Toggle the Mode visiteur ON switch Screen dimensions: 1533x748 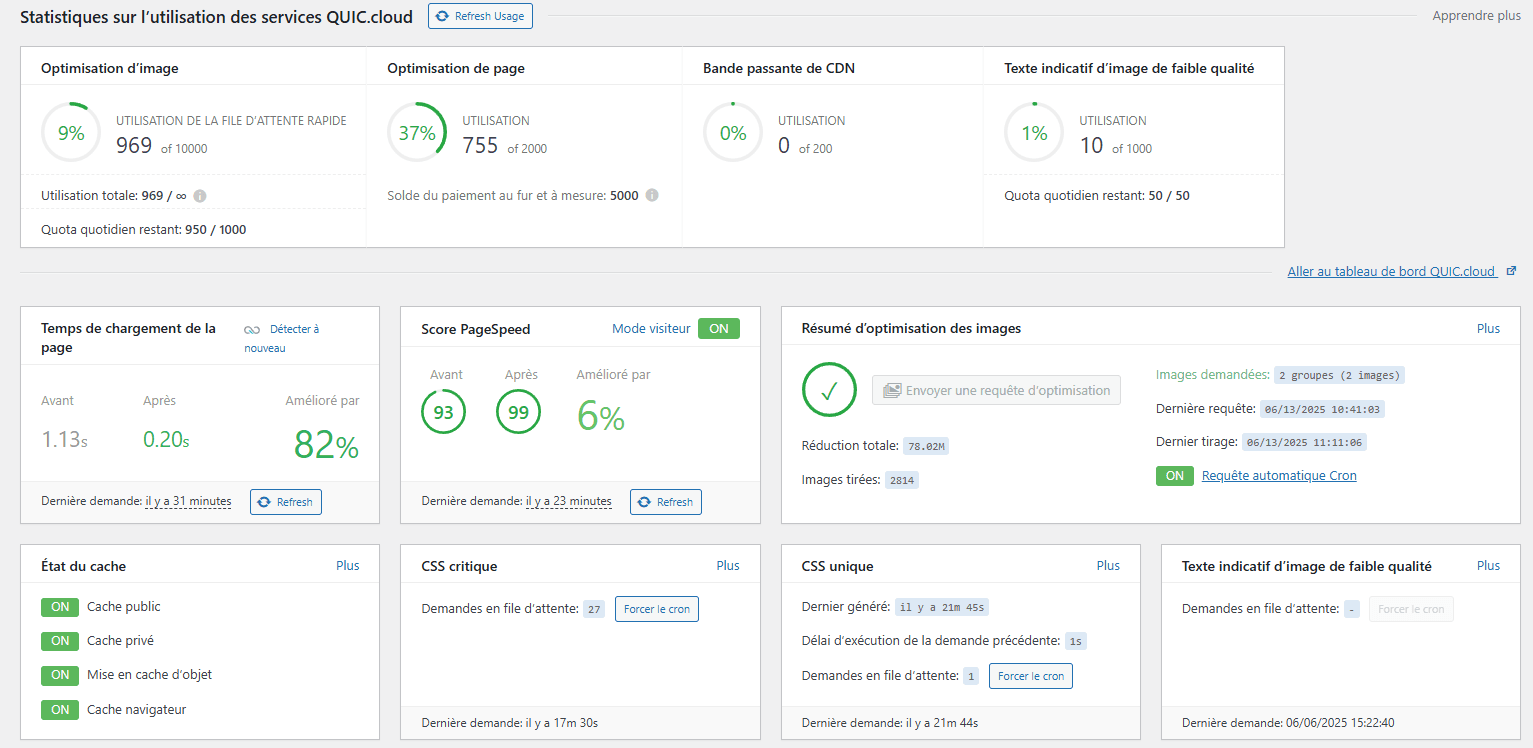[x=718, y=329]
